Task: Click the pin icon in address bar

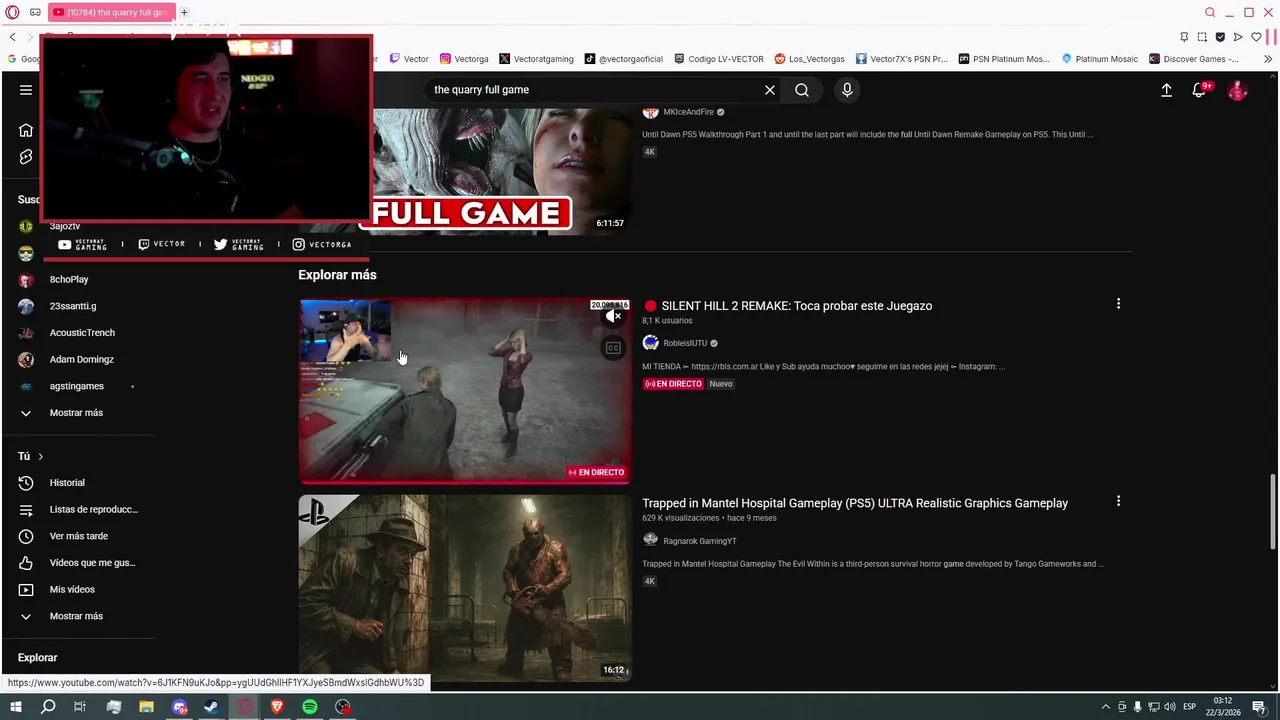Action: coord(1184,37)
